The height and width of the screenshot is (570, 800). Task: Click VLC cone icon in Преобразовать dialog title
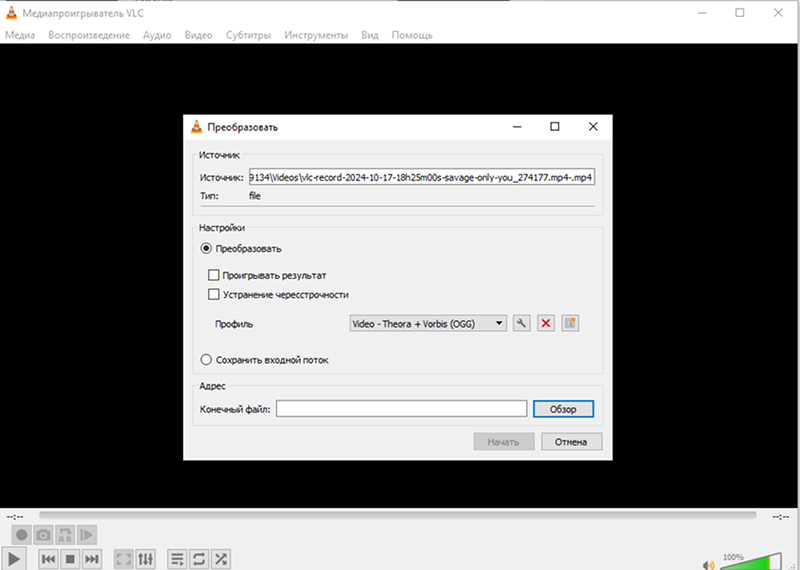coord(196,127)
